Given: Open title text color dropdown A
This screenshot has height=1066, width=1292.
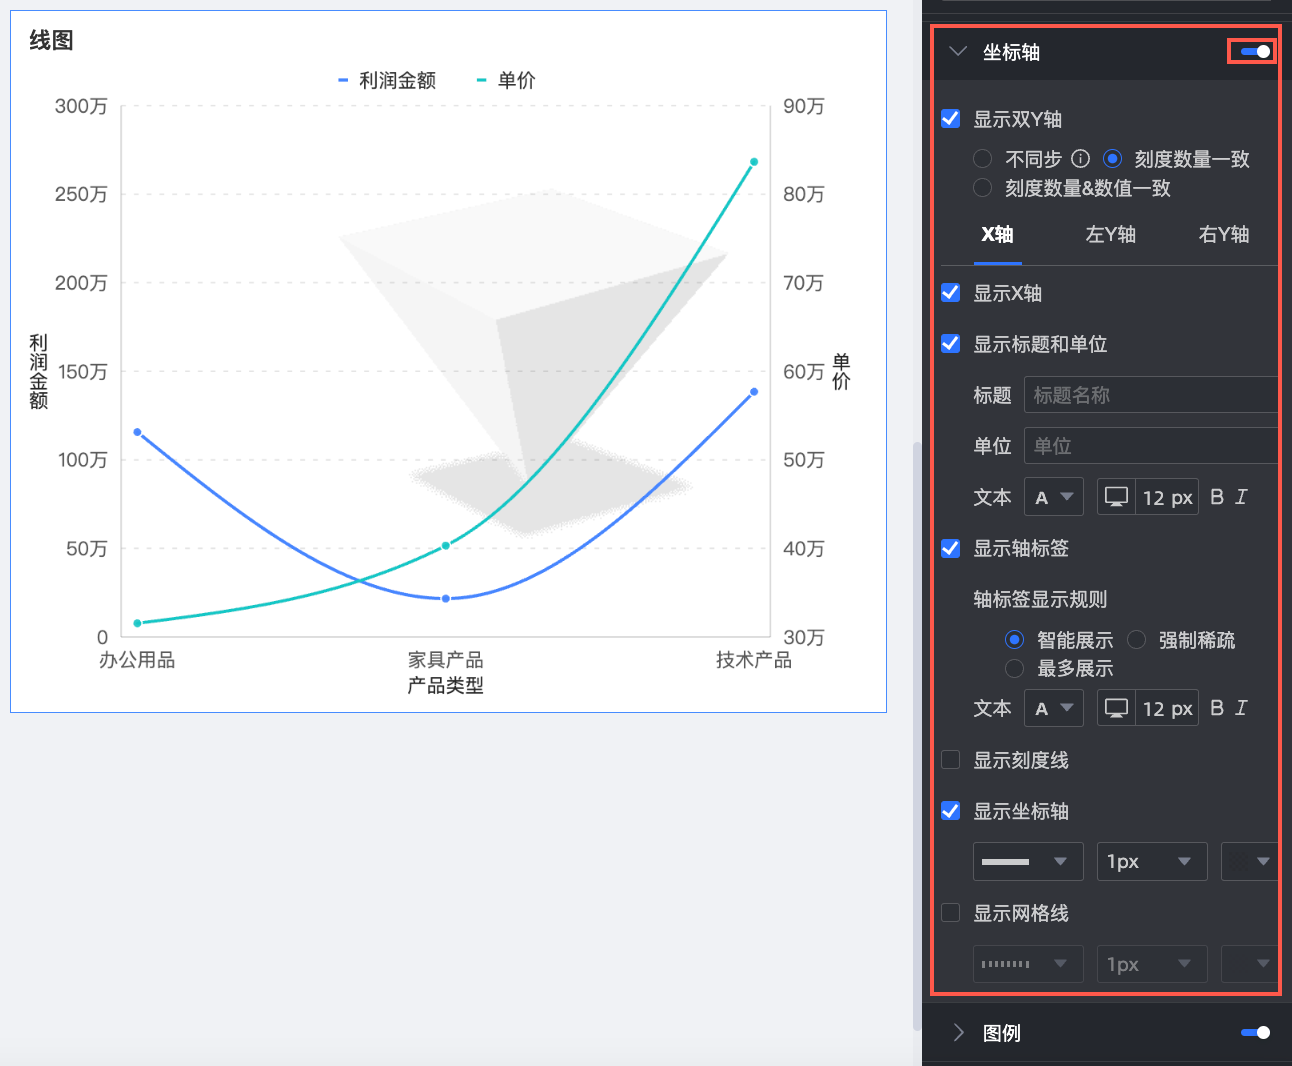Looking at the screenshot, I should coord(1054,496).
